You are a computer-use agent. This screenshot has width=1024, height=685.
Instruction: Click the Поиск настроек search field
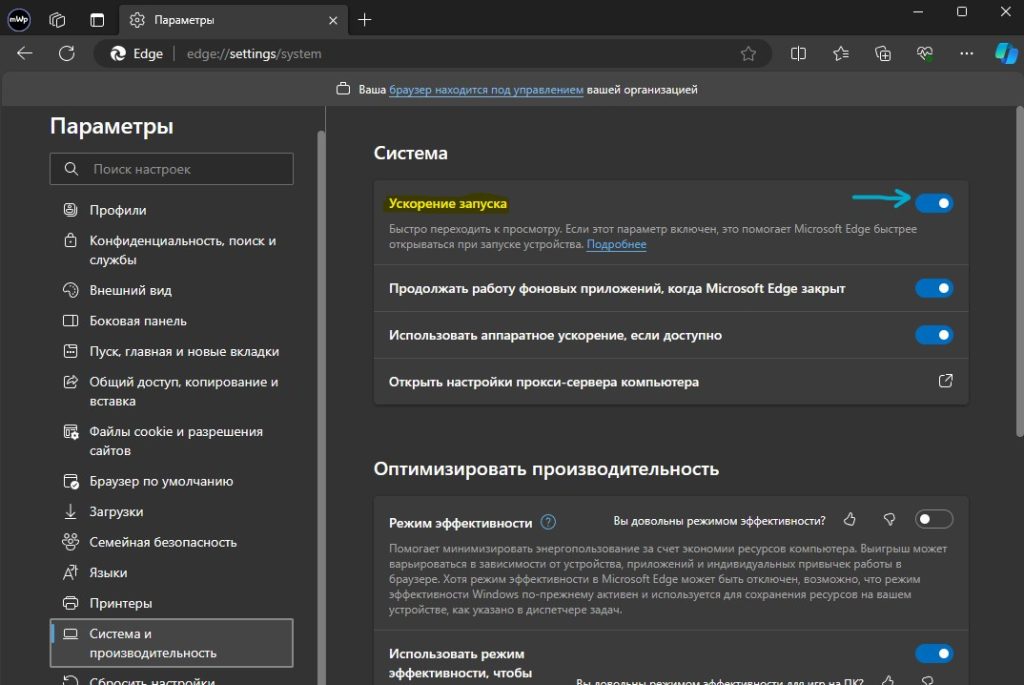pyautogui.click(x=172, y=169)
